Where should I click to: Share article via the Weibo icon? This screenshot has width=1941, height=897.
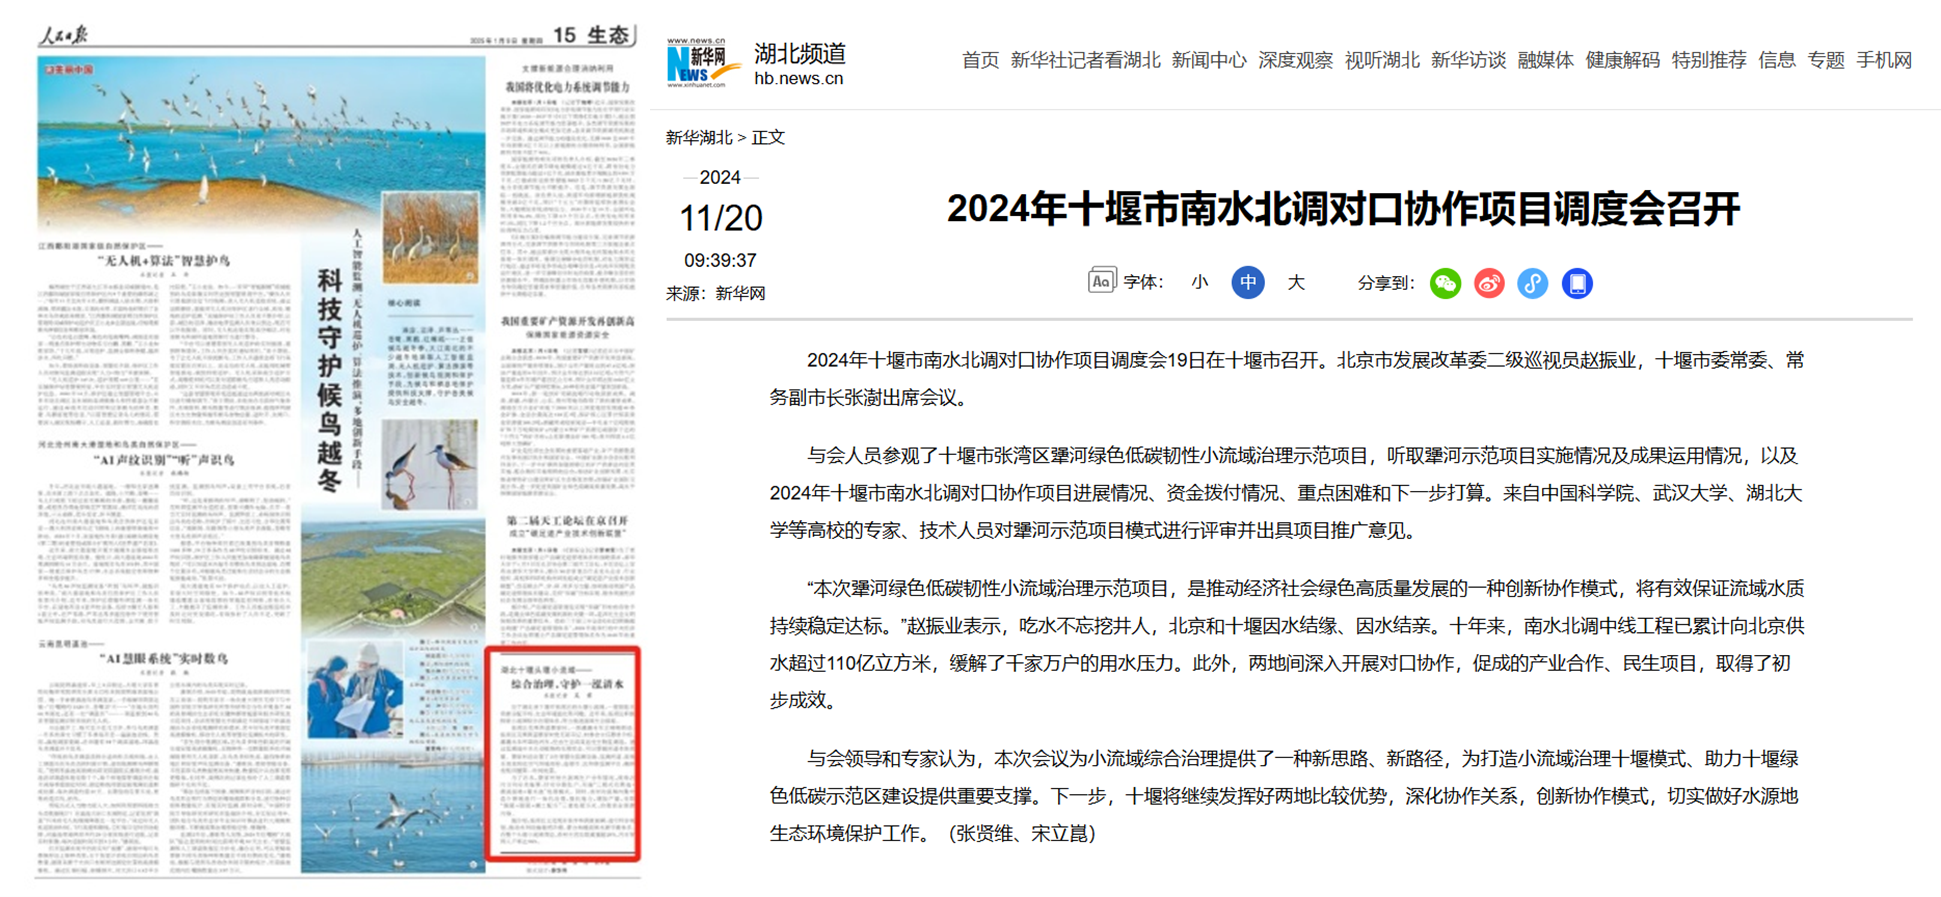click(x=1489, y=284)
